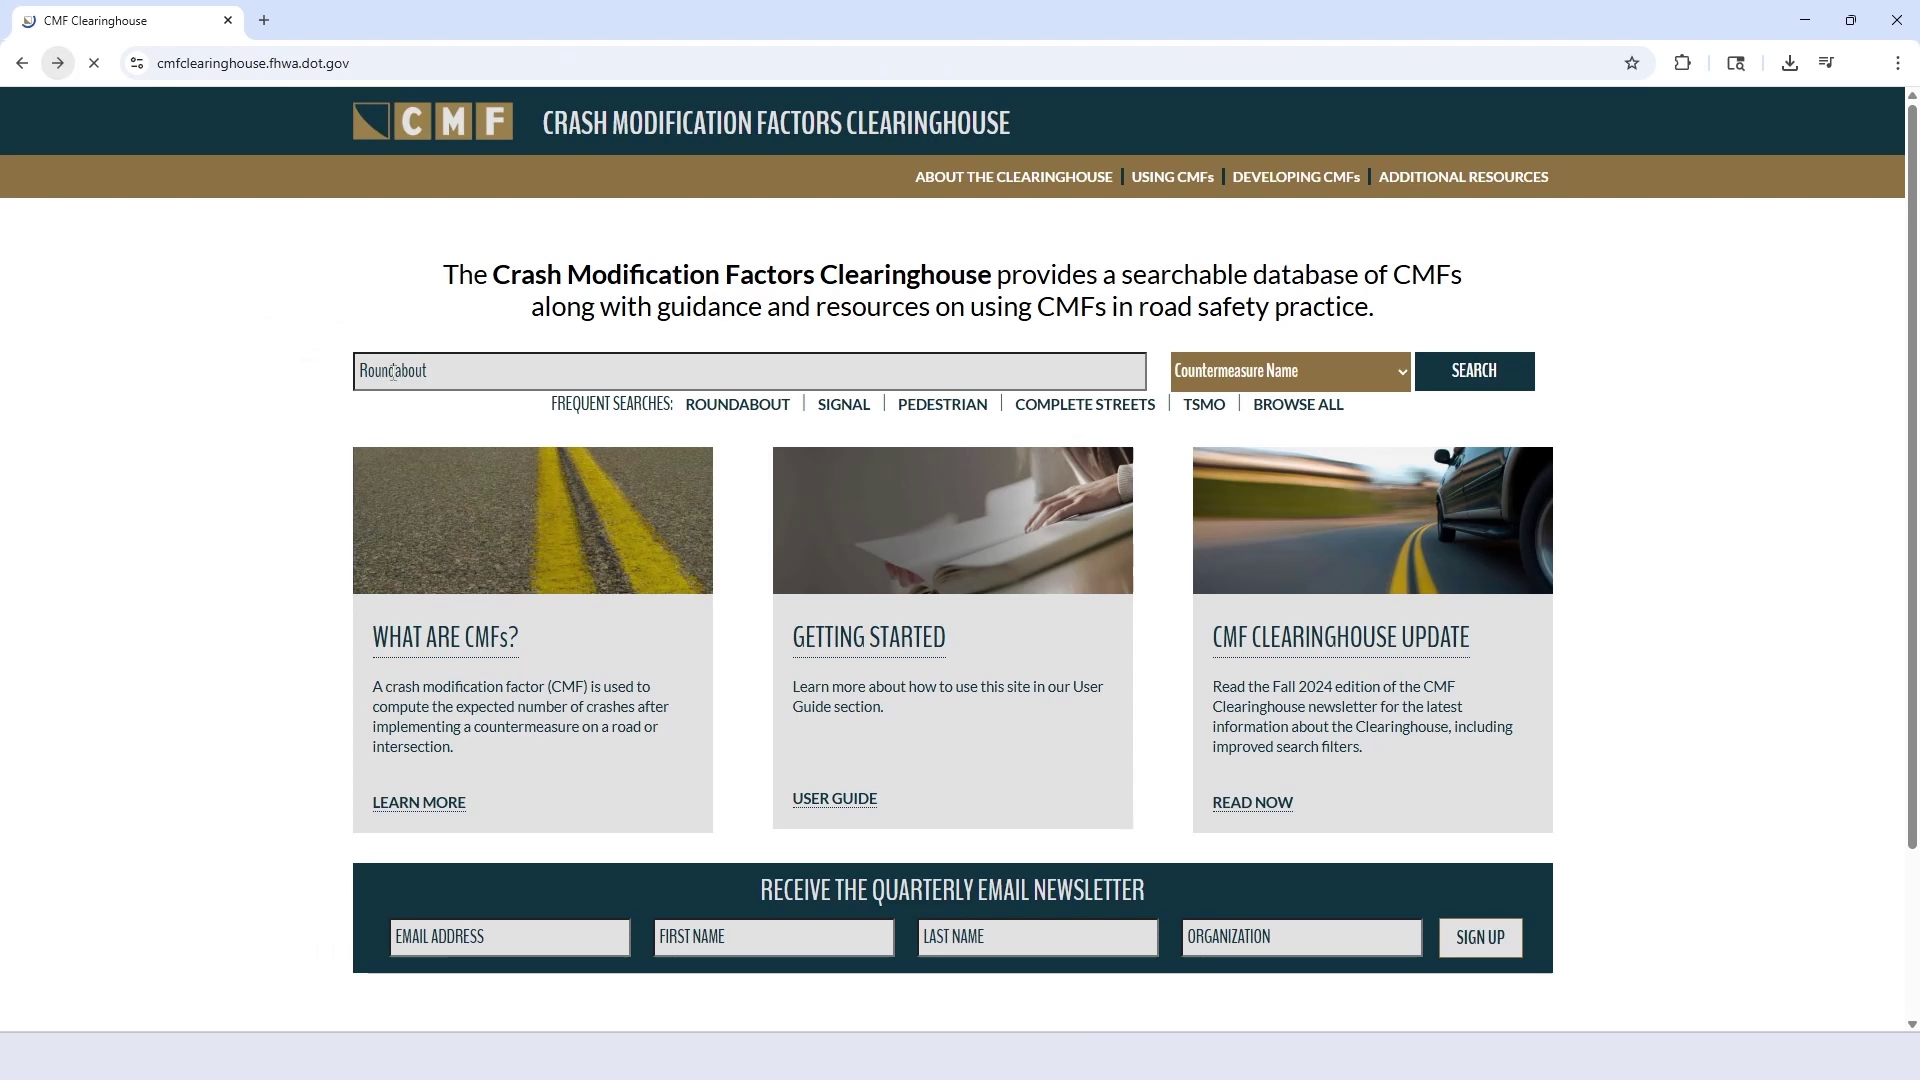The image size is (1920, 1080).
Task: Expand the Countermeasure Name dropdown
Action: click(x=1290, y=371)
